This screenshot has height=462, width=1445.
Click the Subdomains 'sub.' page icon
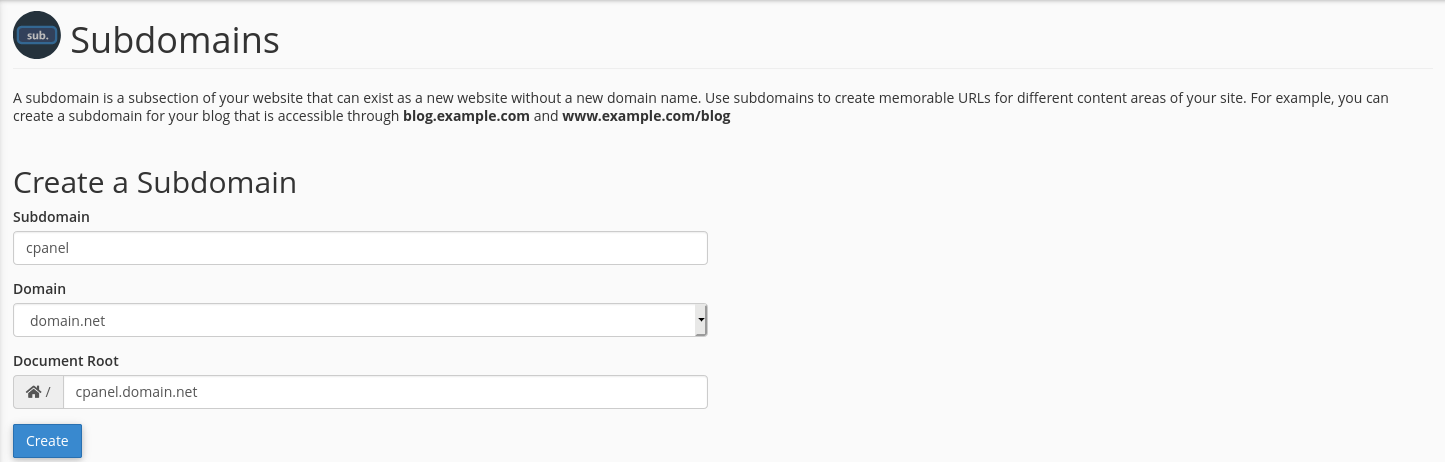click(x=37, y=36)
